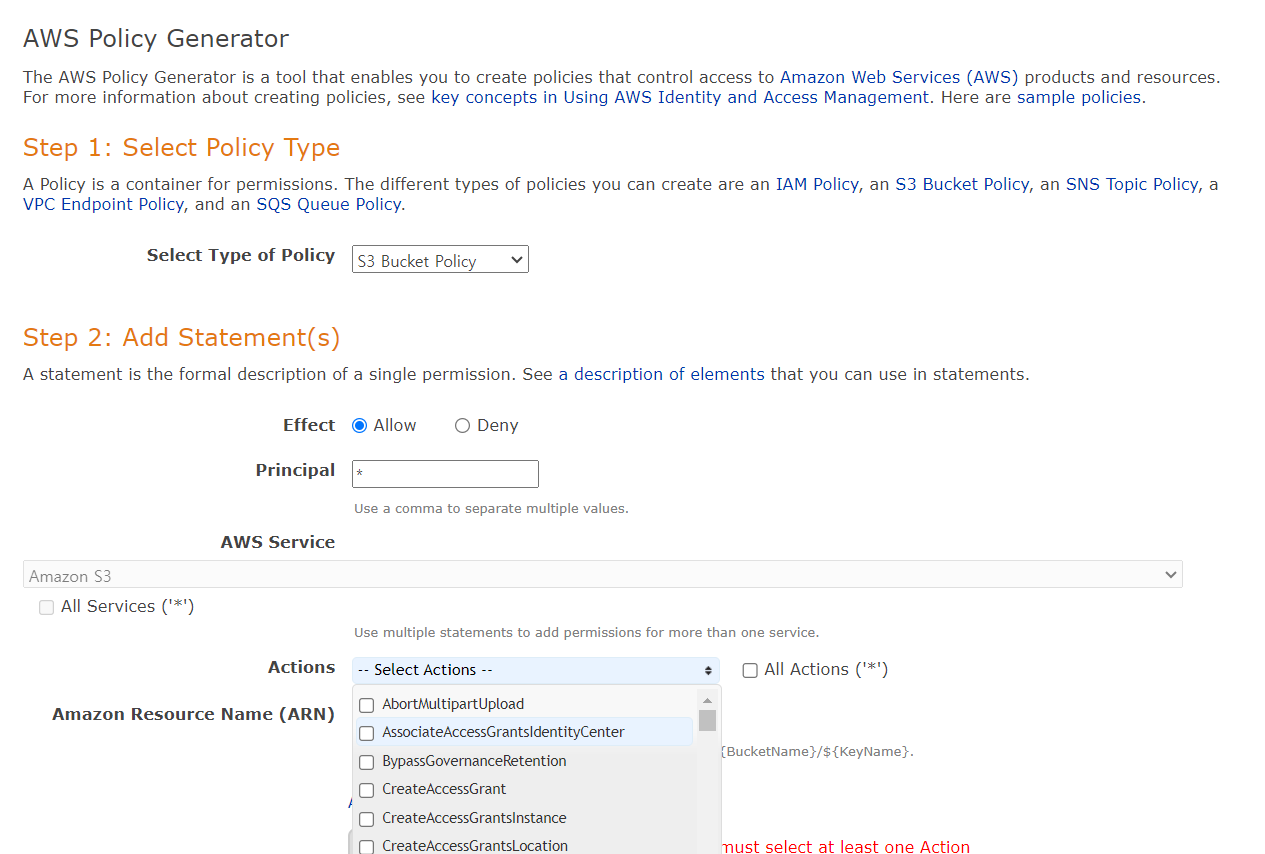
Task: Collapse the Select Actions dropdown
Action: 535,670
